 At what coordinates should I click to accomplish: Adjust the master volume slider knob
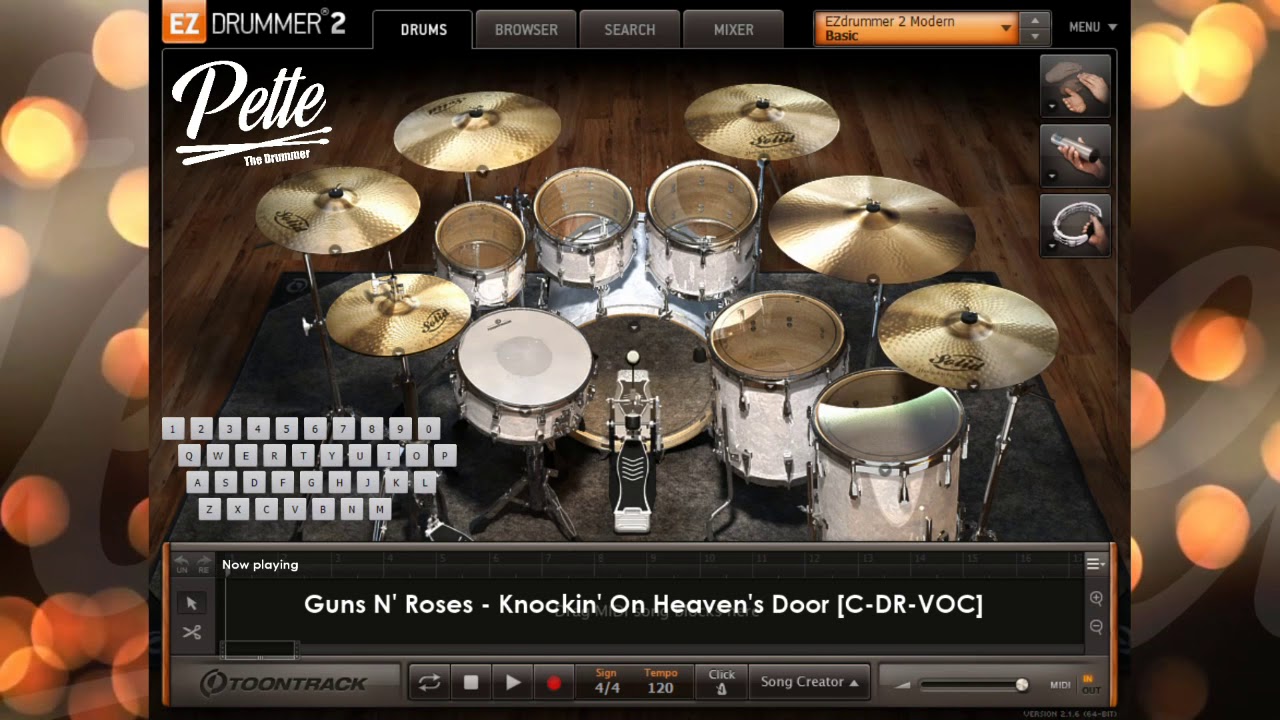1021,685
